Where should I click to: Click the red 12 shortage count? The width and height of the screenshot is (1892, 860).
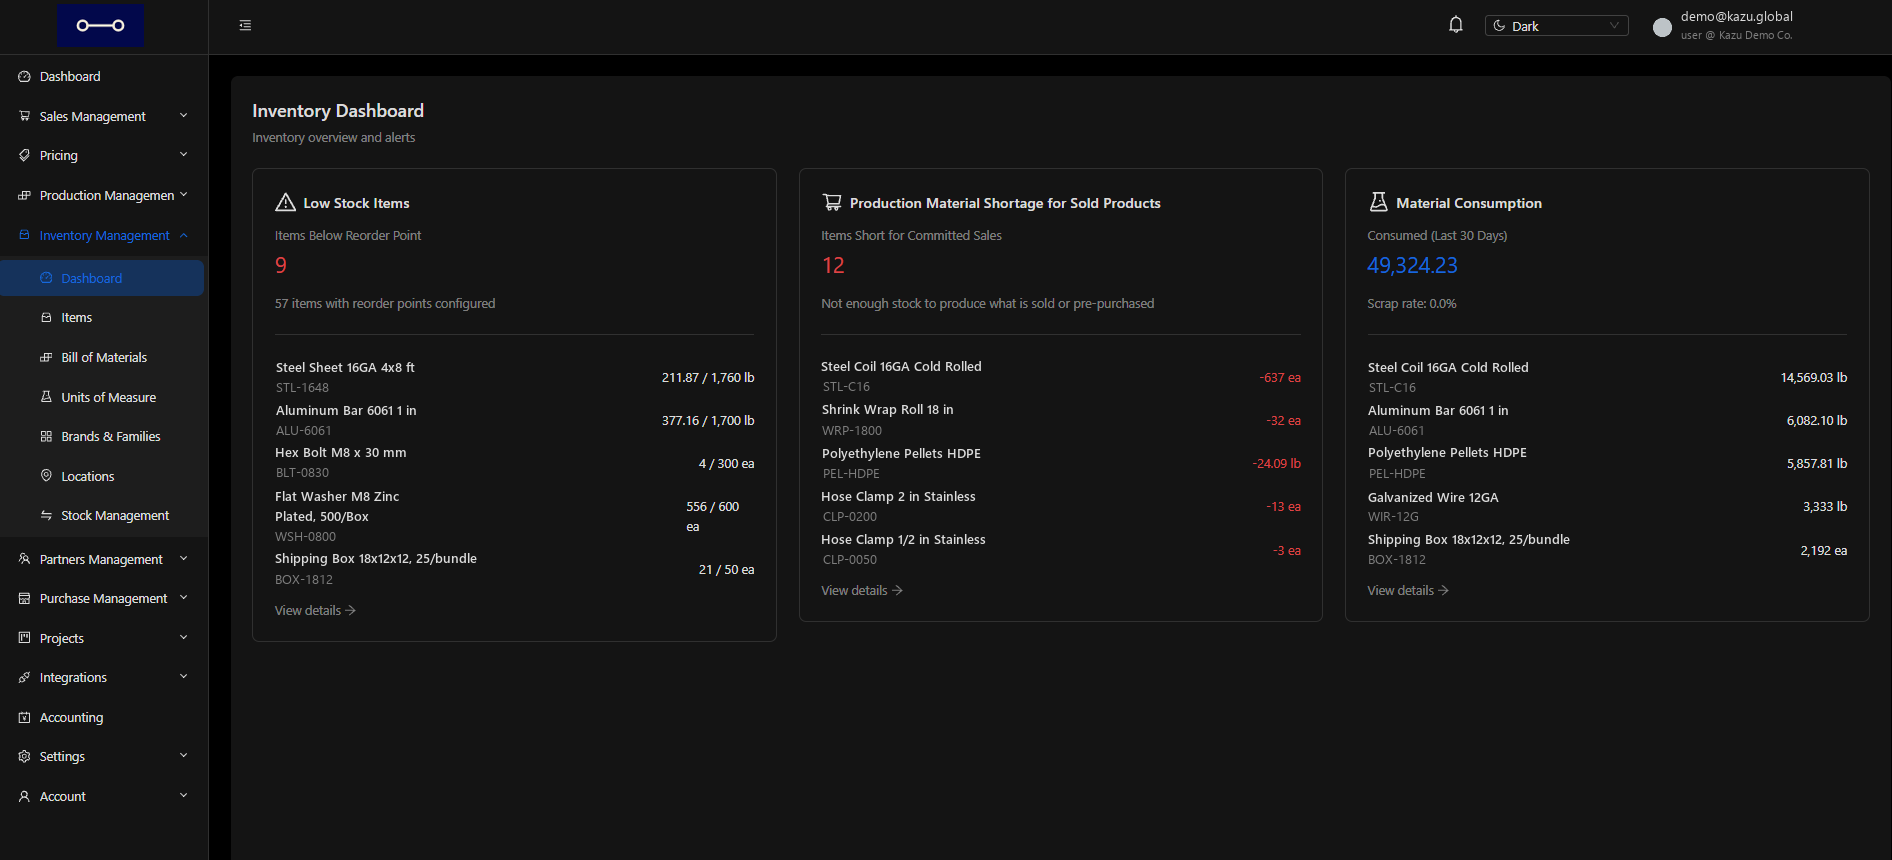(x=833, y=265)
